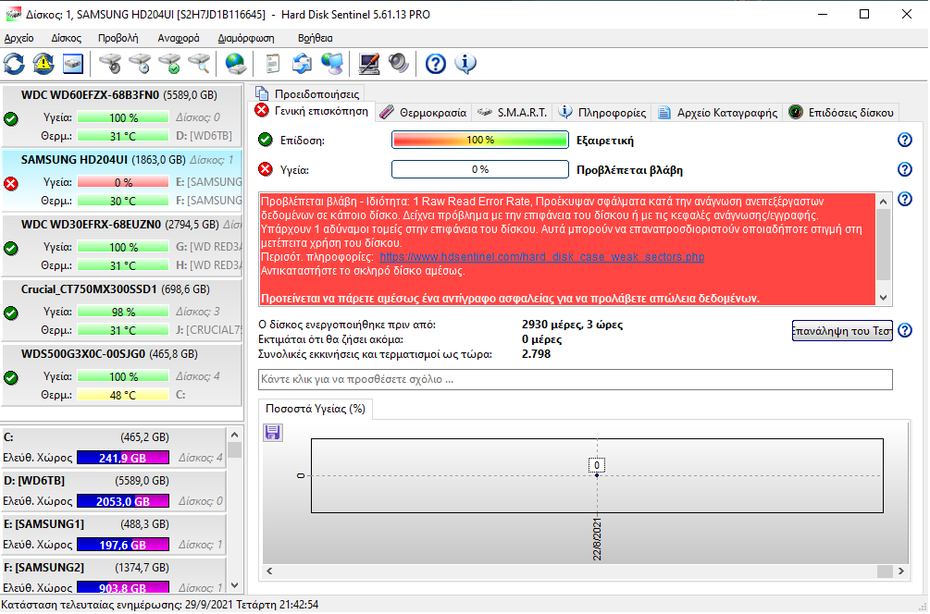Click the disk with magnifier icon

[199, 63]
